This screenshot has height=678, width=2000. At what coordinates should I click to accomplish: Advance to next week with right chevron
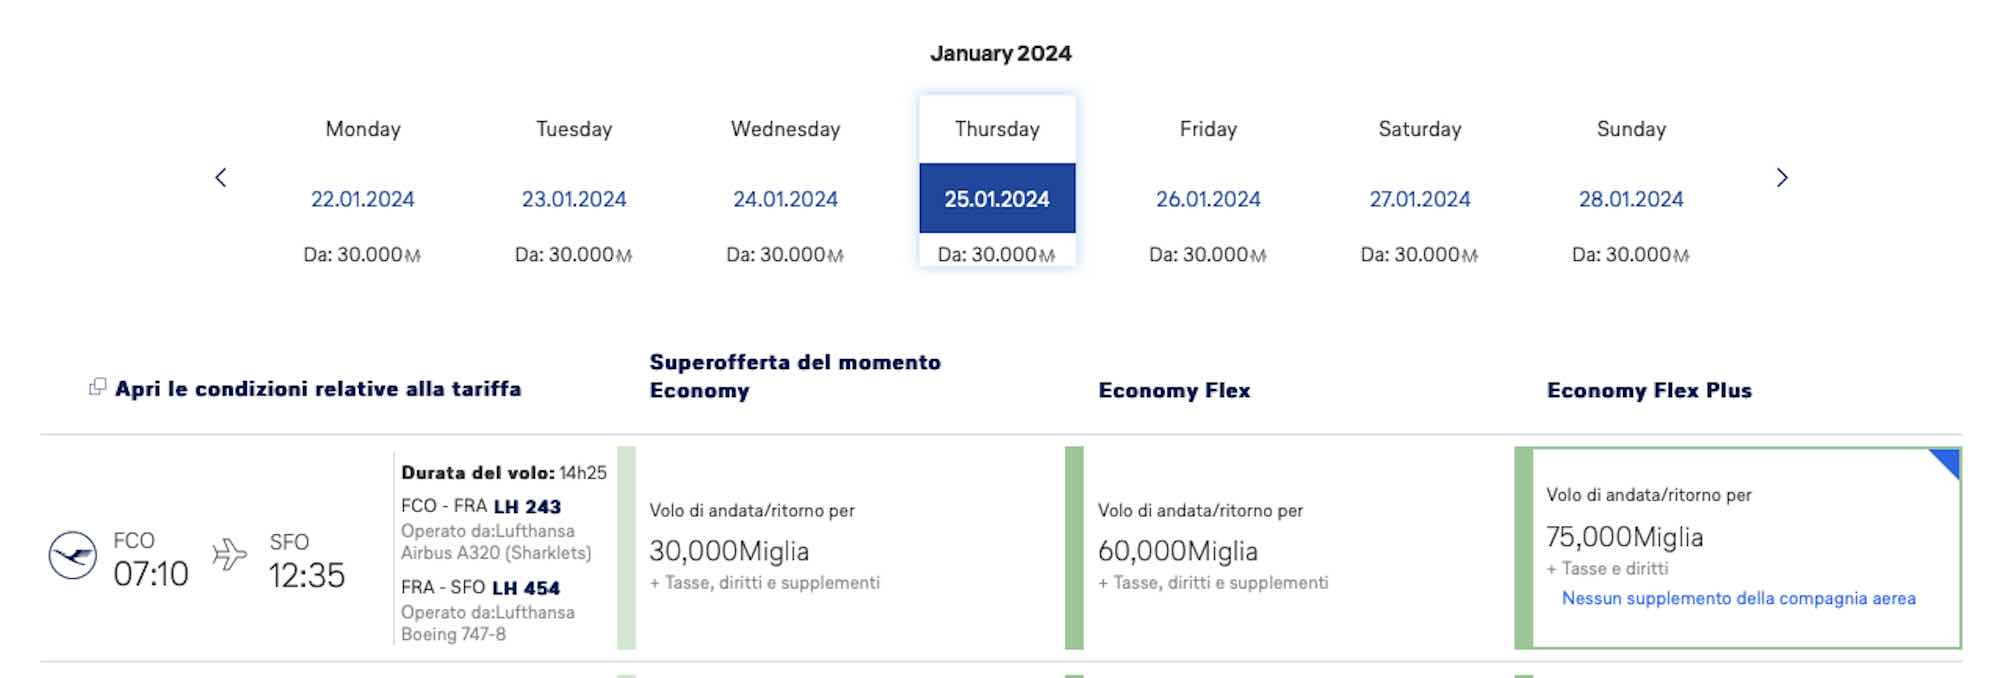click(x=1781, y=178)
